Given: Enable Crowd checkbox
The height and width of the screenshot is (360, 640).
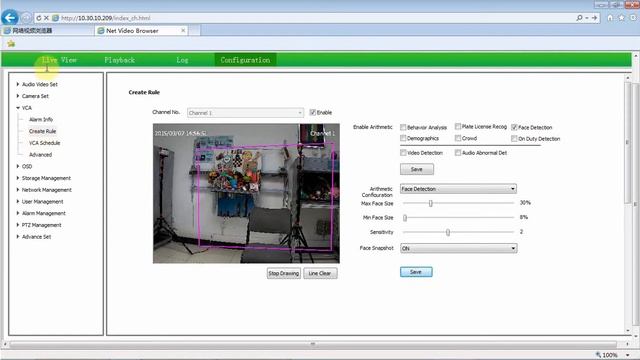Looking at the screenshot, I should pos(458,138).
